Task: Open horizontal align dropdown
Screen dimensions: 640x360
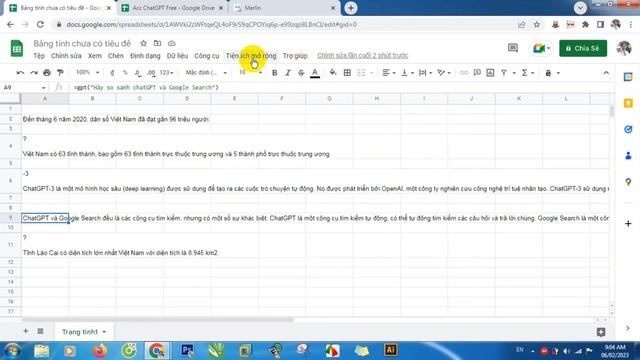Action: click(389, 73)
